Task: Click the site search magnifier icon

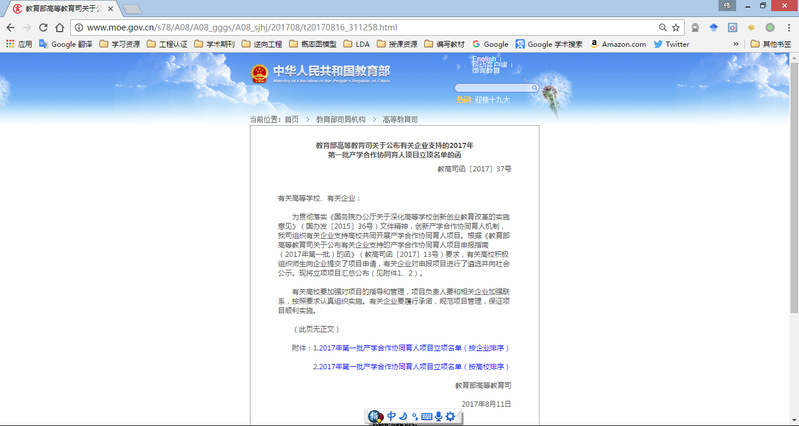Action: pos(533,89)
